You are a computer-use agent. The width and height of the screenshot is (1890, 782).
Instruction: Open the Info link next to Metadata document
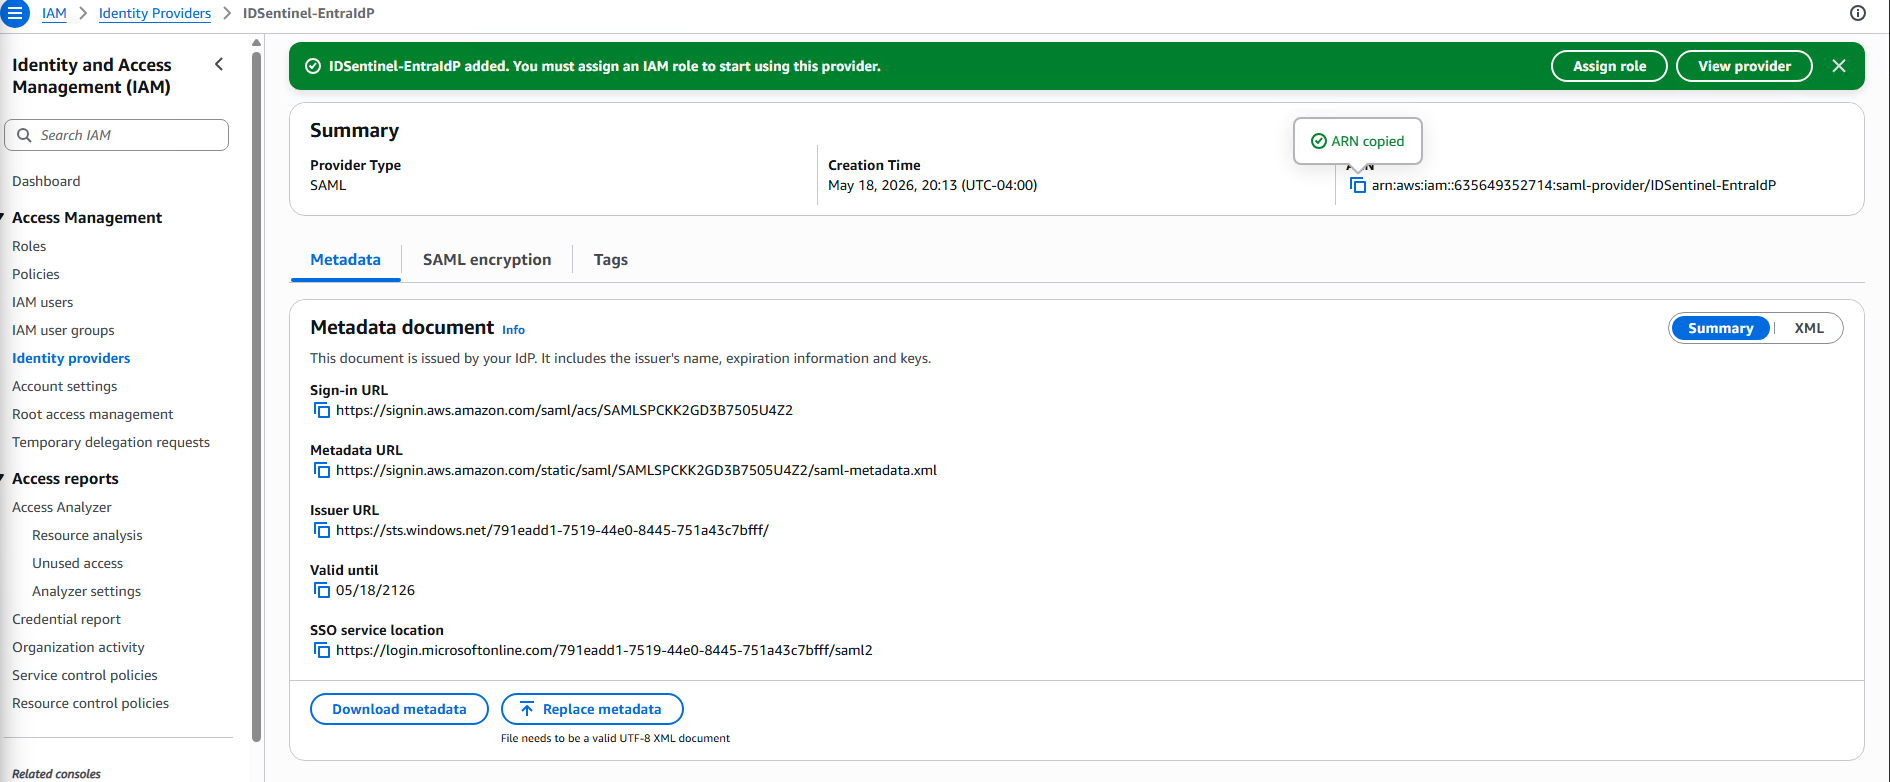[513, 330]
